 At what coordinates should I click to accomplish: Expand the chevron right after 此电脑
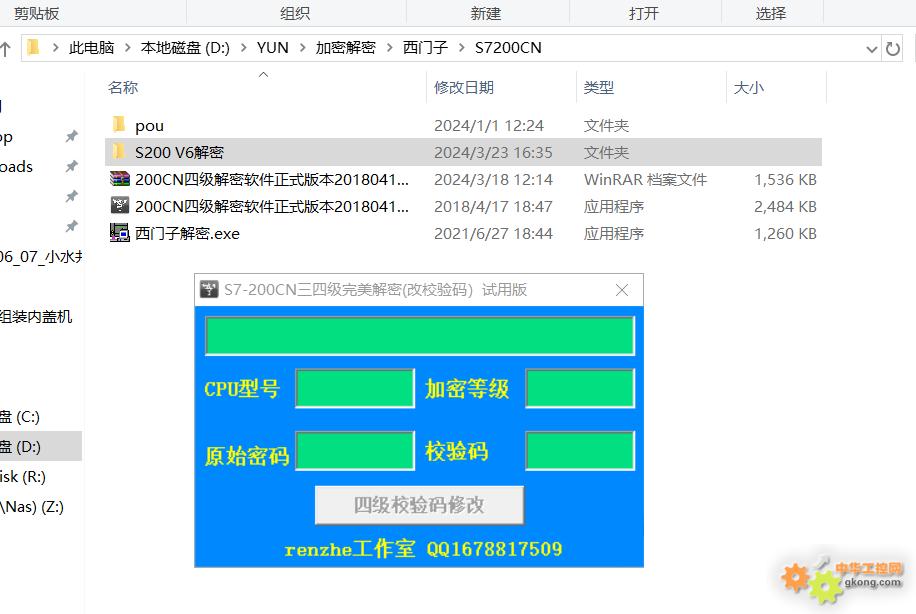[x=127, y=48]
